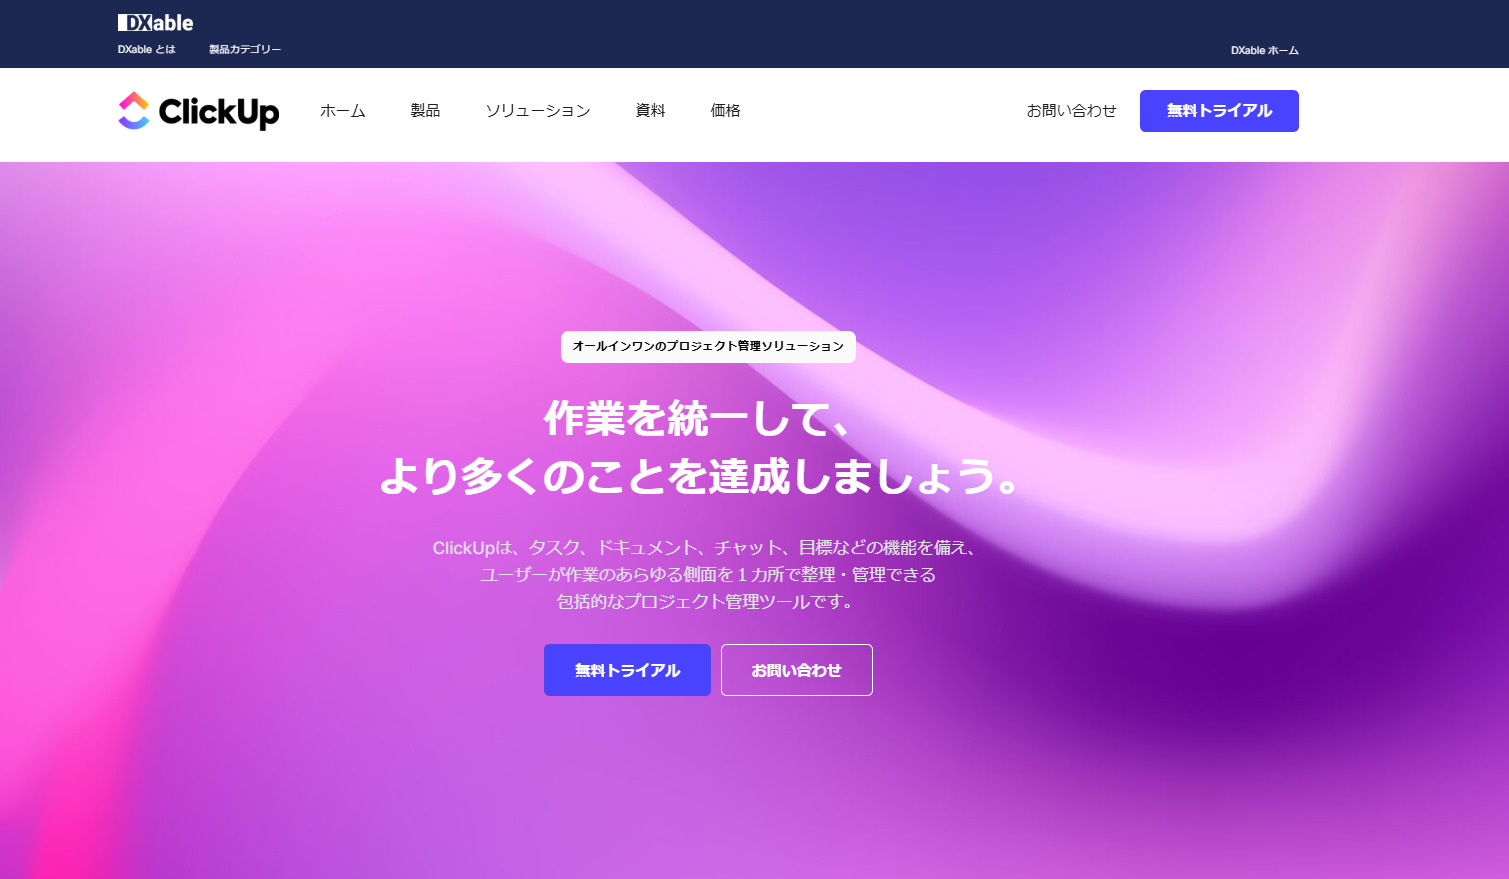Go to the 価格 page

pyautogui.click(x=725, y=111)
